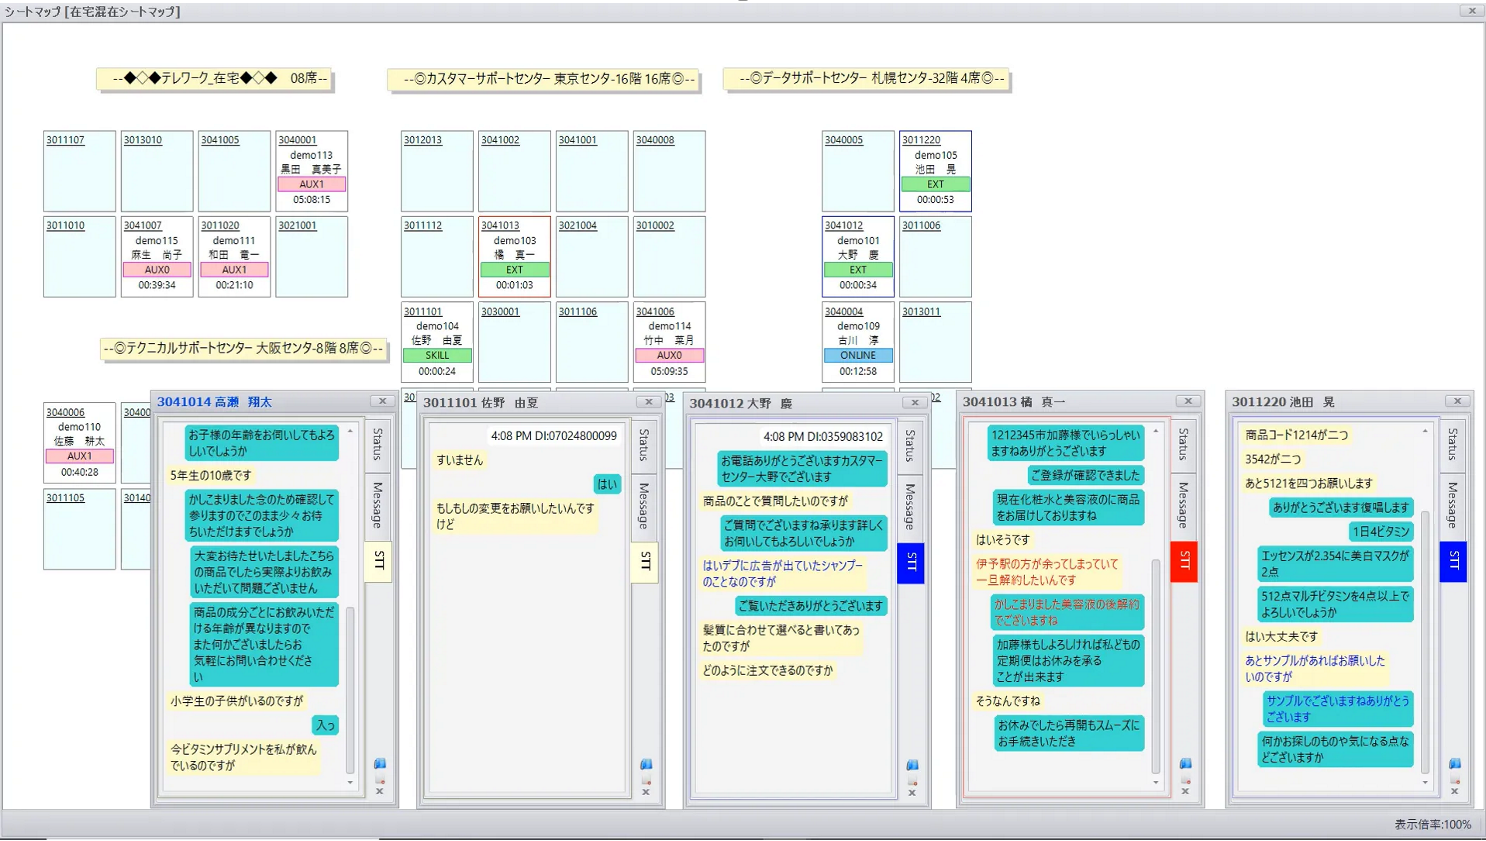Click scroll-down arrow in 高瀬 翔太 chat
The image size is (1486, 841).
click(x=349, y=782)
